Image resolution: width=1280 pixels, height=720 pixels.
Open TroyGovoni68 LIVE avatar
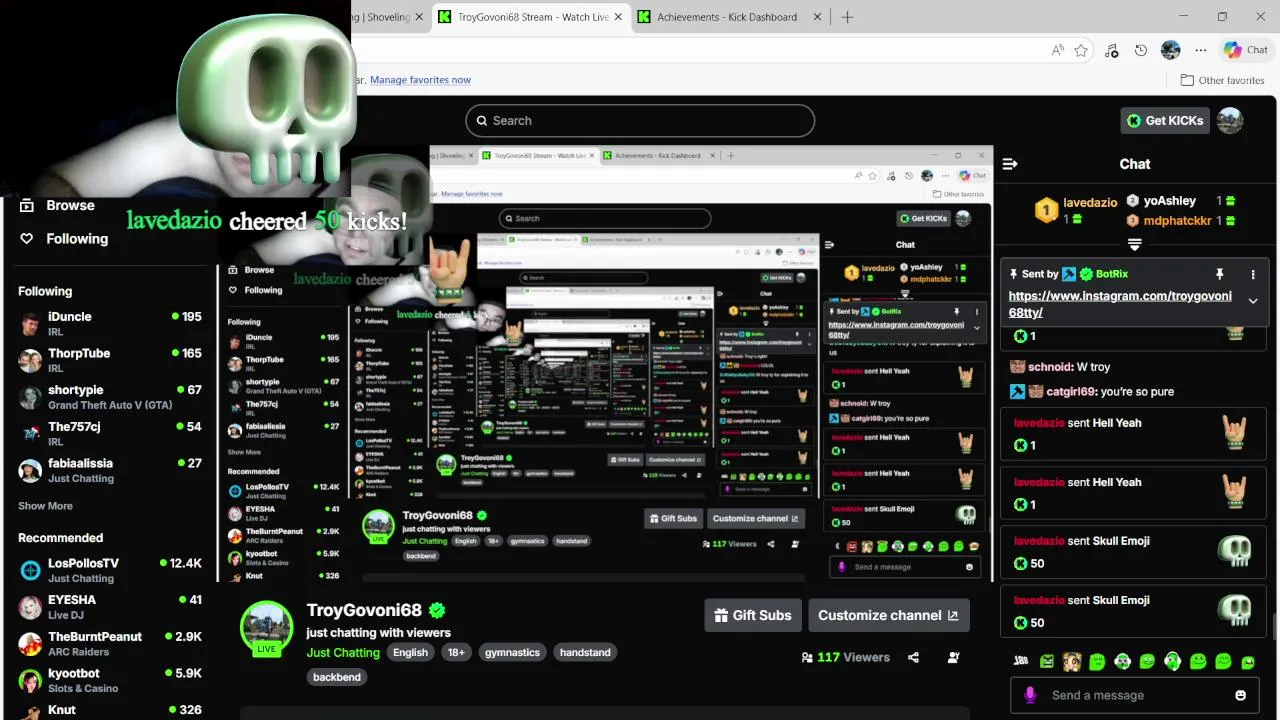tap(266, 628)
